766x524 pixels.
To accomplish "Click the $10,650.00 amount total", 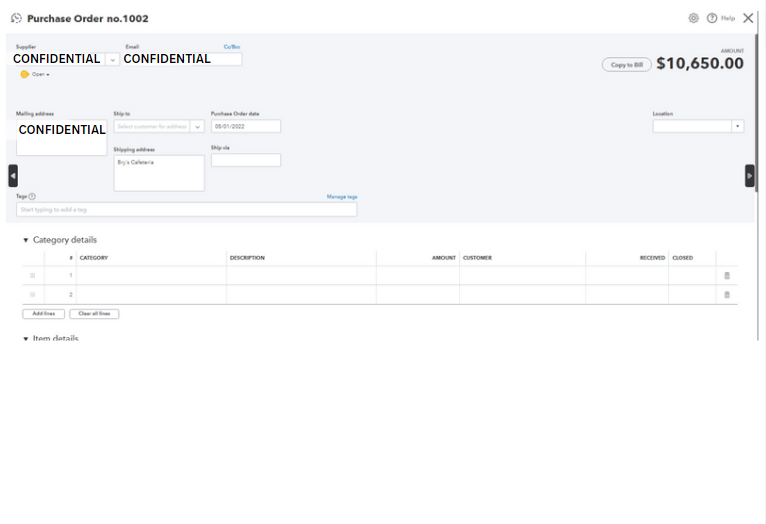I will click(700, 63).
